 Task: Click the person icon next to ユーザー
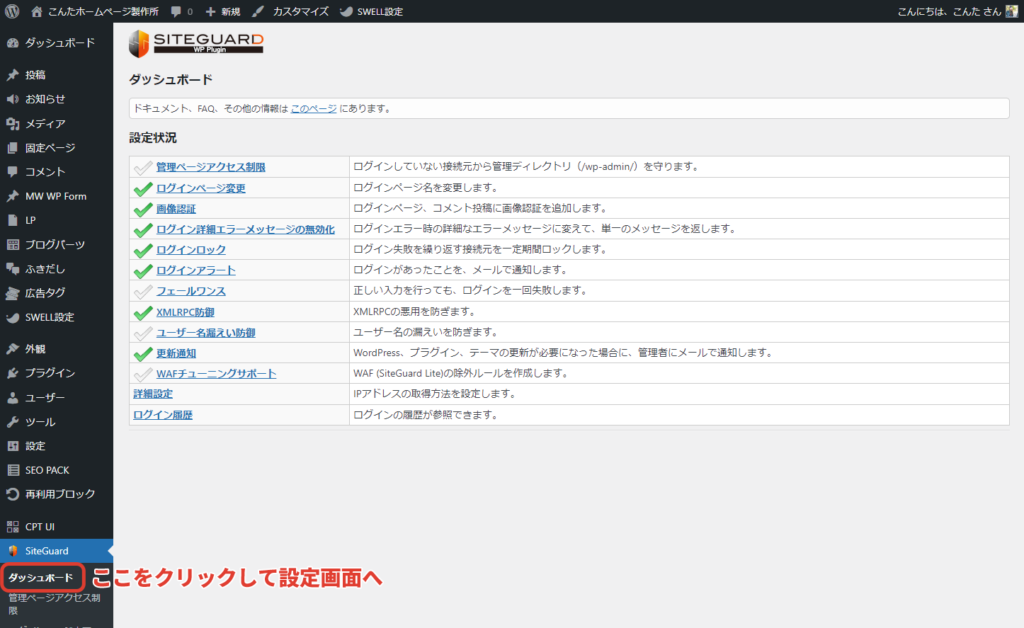[12, 398]
